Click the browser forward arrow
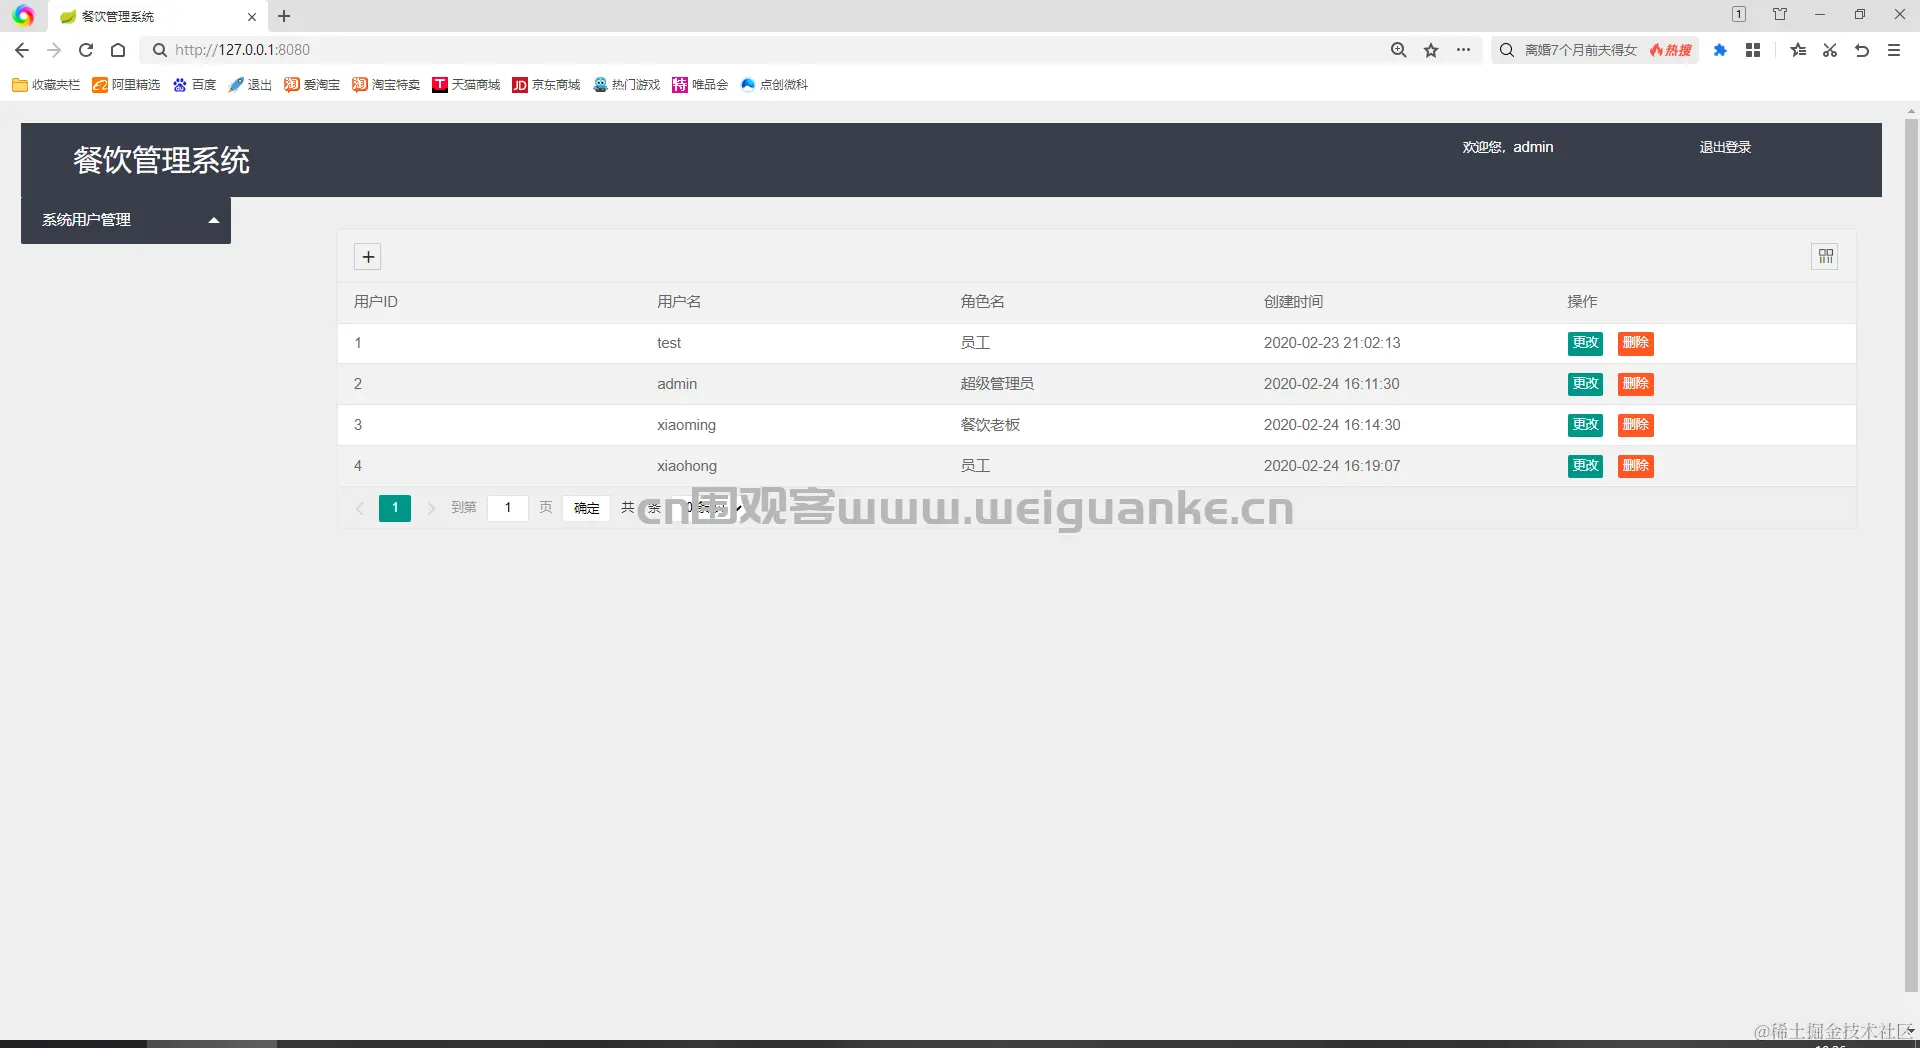Viewport: 1920px width, 1048px height. pyautogui.click(x=54, y=50)
